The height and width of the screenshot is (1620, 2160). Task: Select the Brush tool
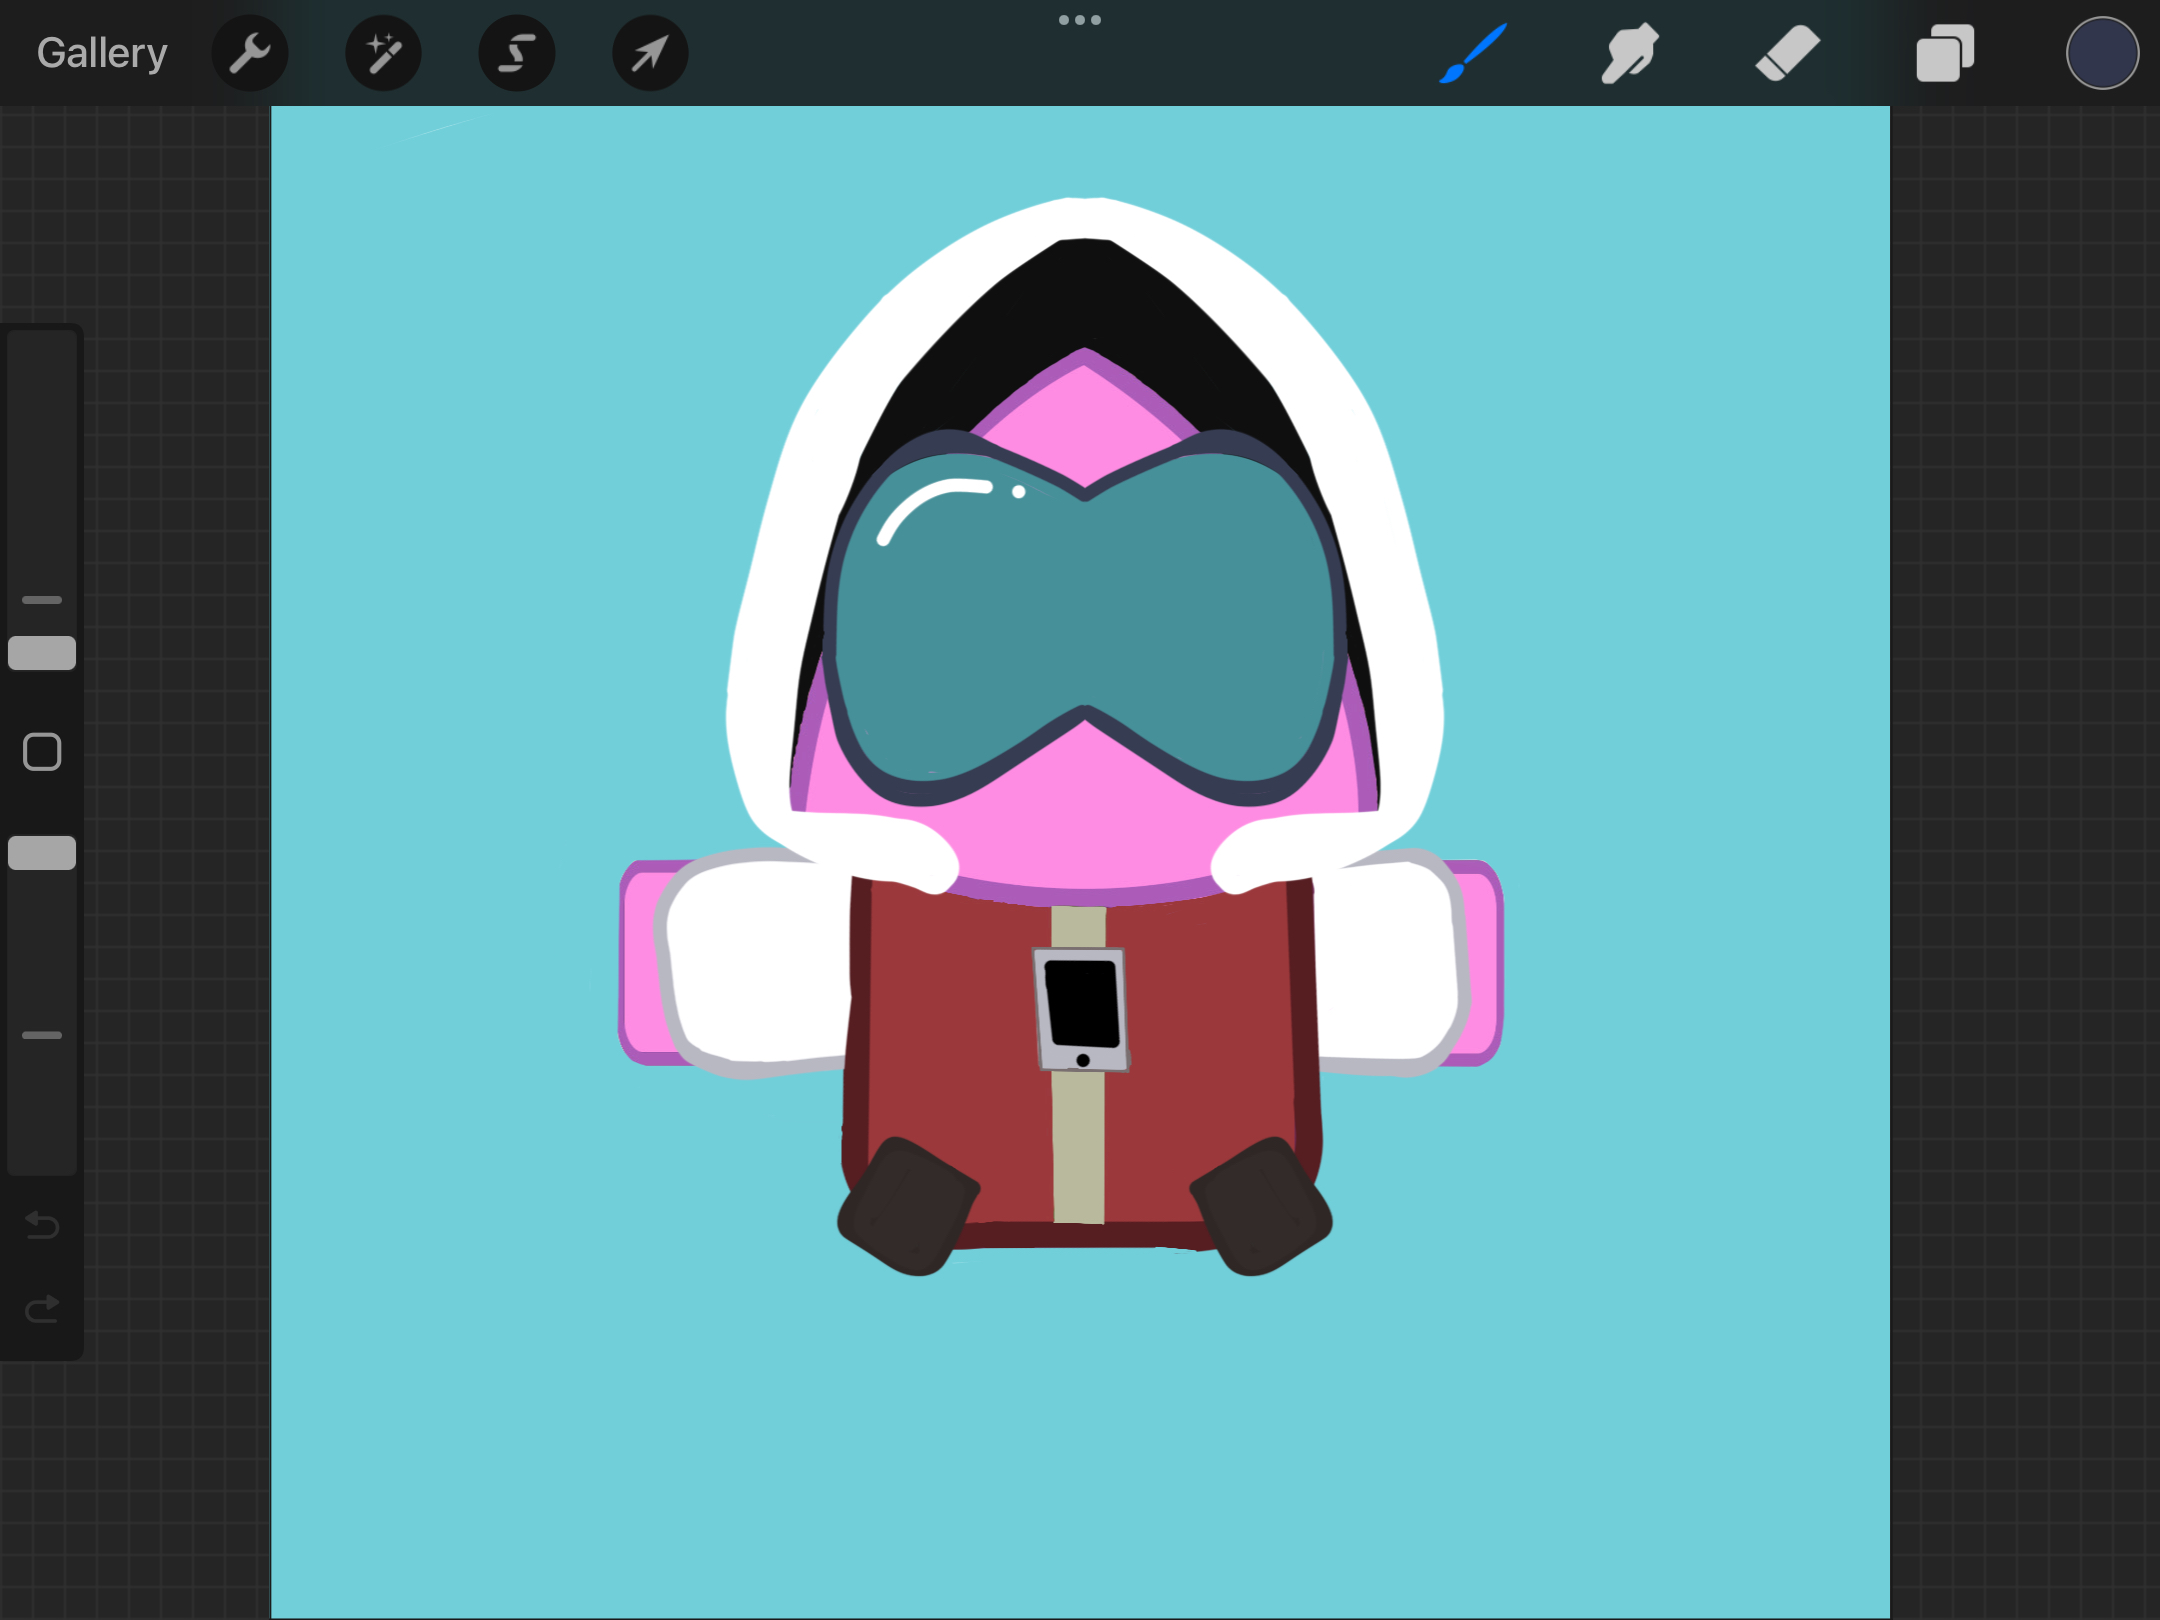(1473, 53)
